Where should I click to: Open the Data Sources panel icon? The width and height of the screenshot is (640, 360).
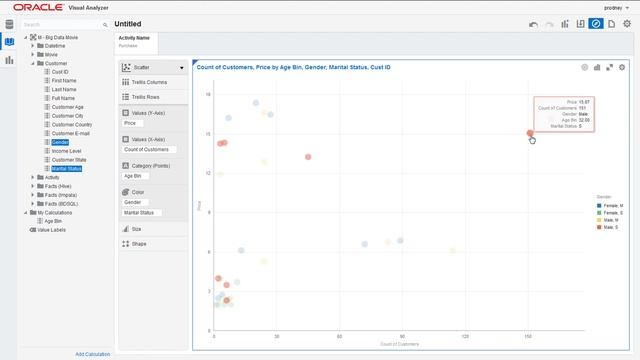coord(9,24)
